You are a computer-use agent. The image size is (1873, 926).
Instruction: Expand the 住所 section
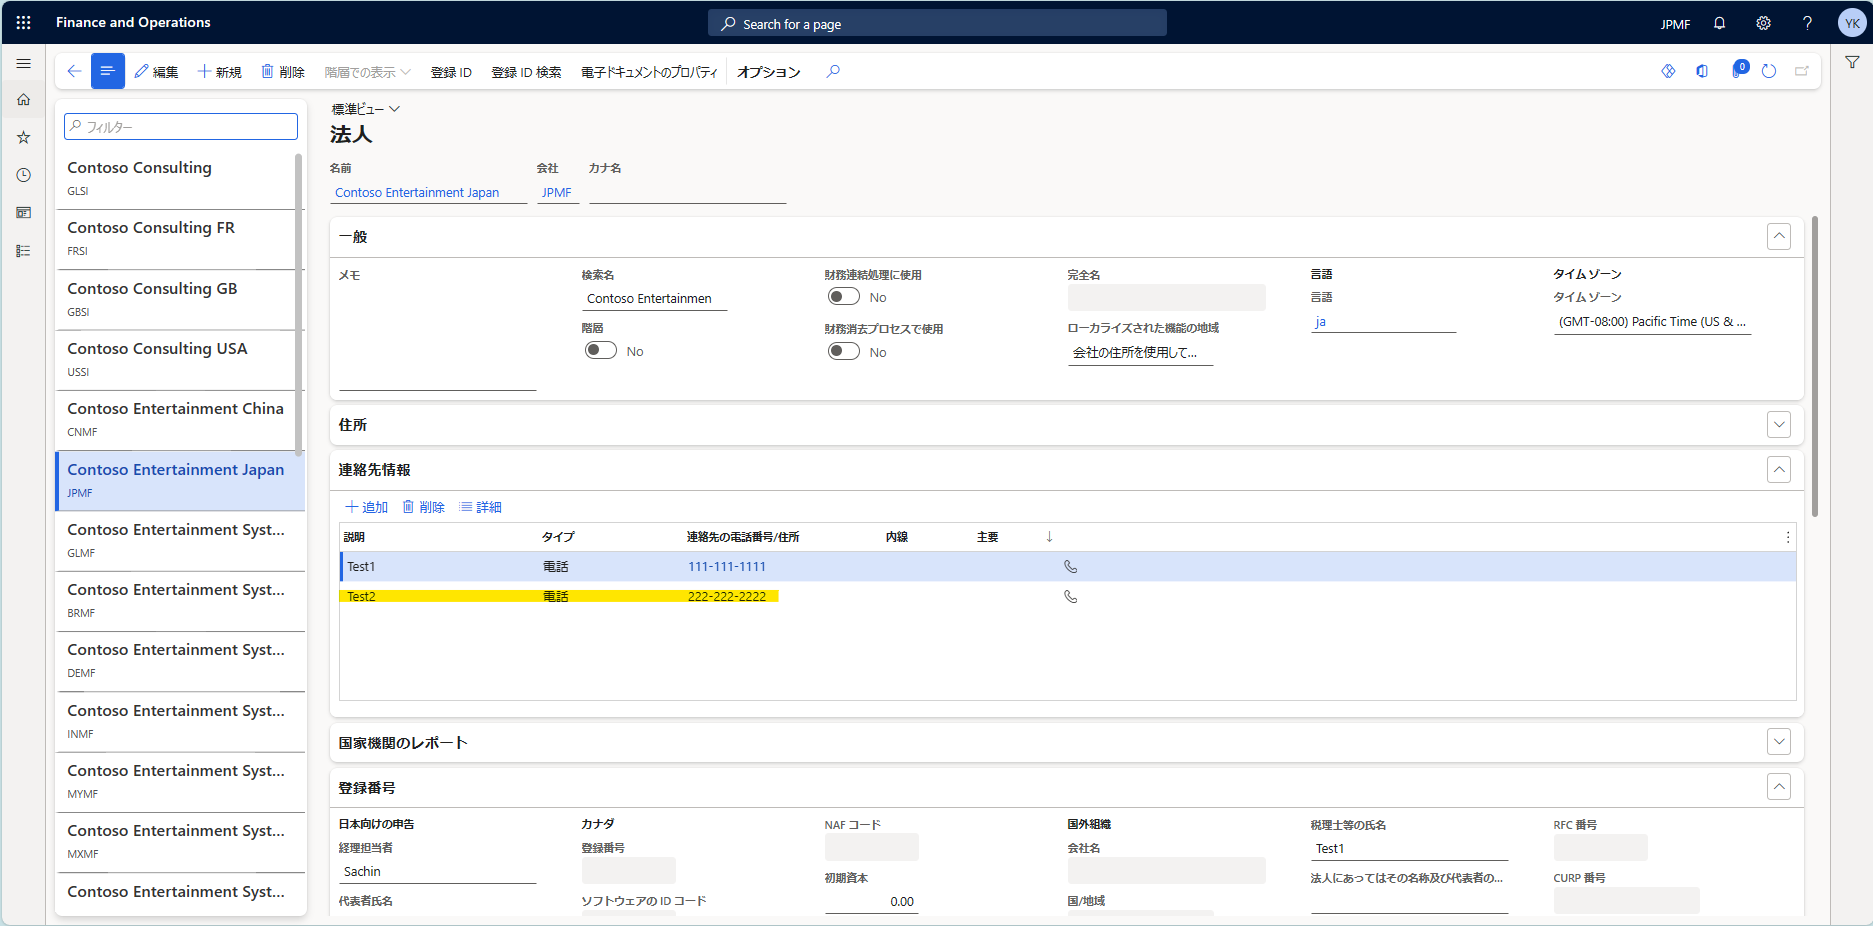[x=1779, y=425]
